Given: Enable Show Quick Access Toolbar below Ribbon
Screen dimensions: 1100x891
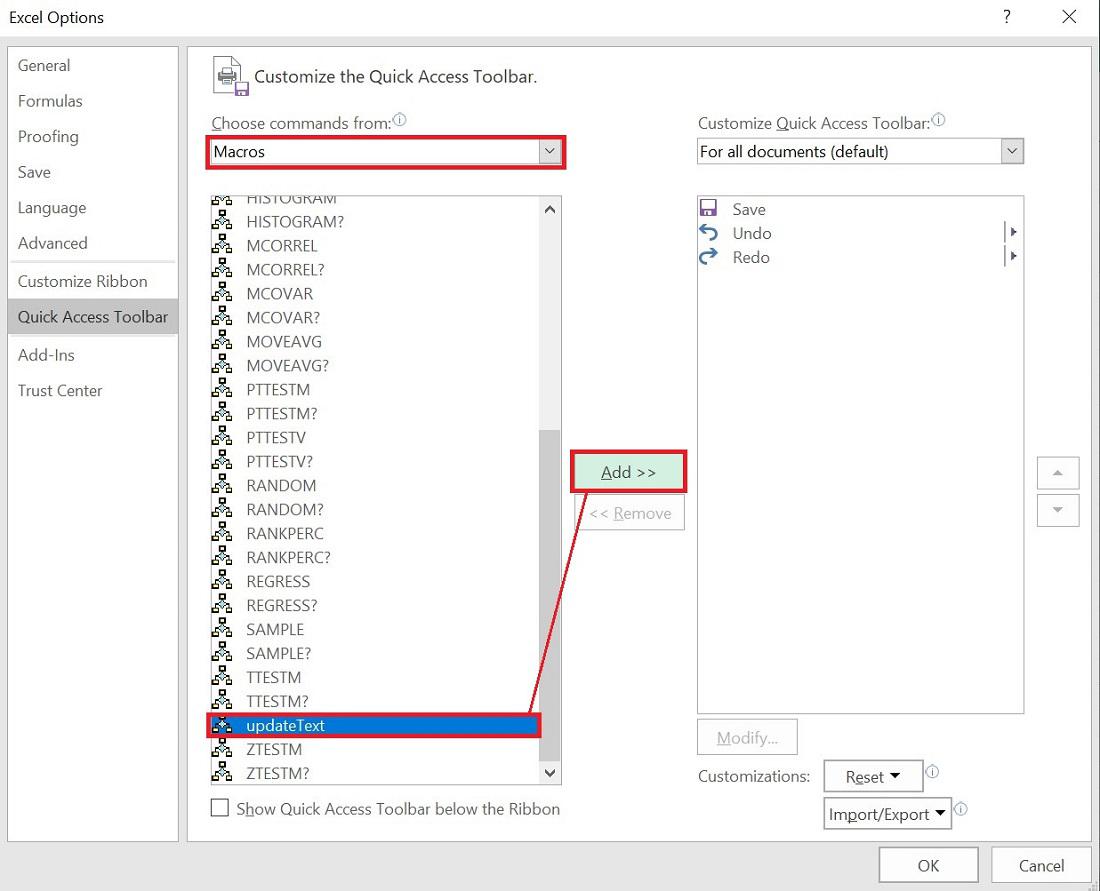Looking at the screenshot, I should pyautogui.click(x=220, y=808).
